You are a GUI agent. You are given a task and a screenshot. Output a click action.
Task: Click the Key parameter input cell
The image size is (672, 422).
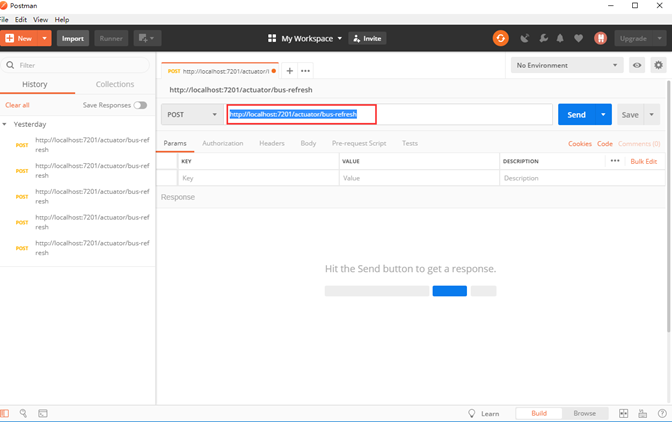258,178
